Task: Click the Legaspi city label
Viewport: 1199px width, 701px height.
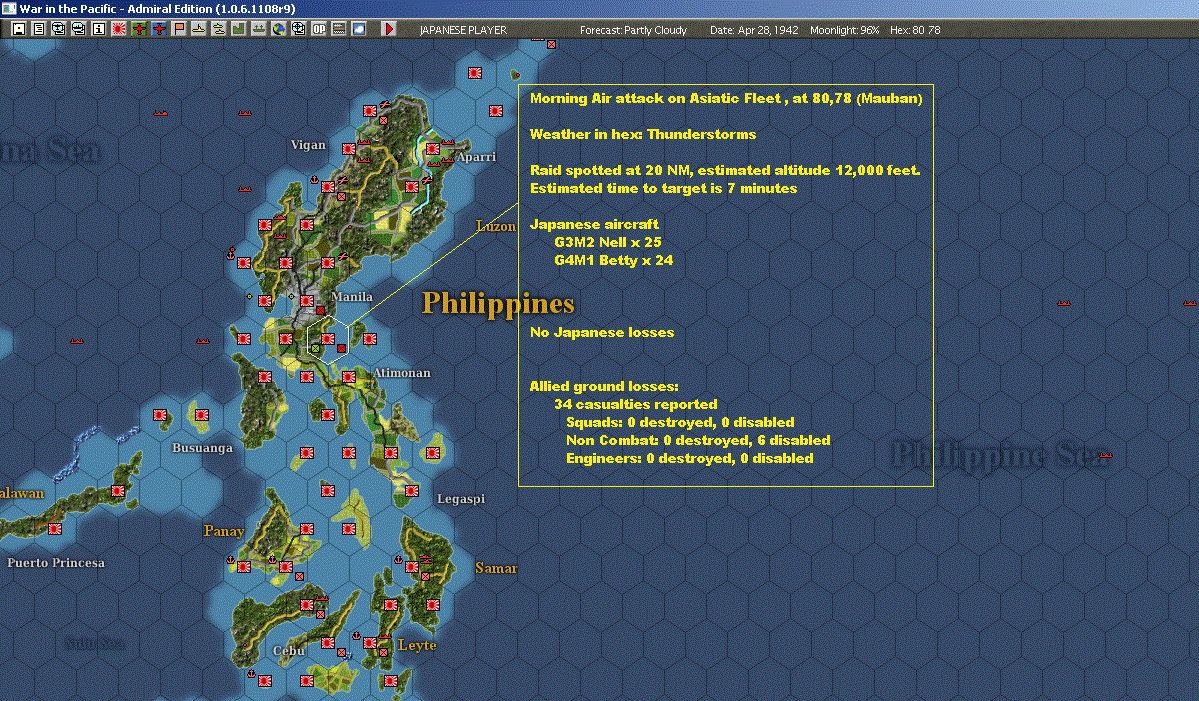Action: 460,499
